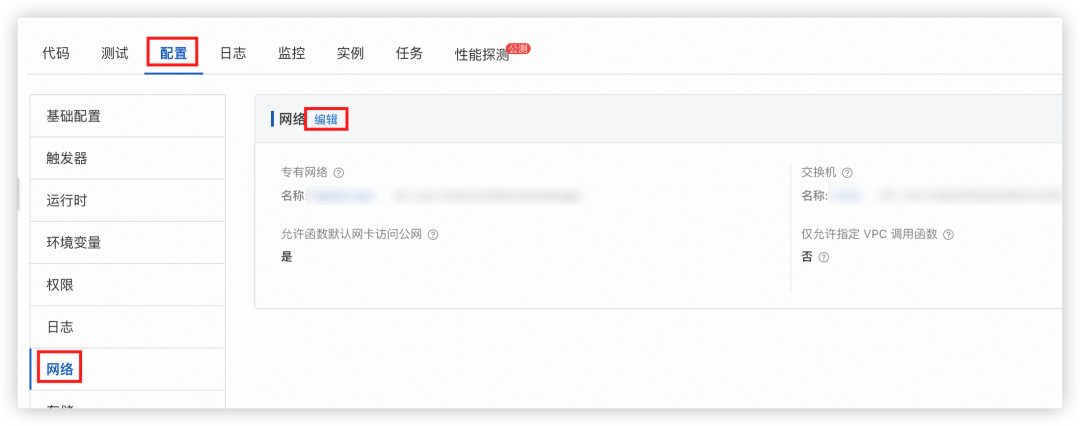1080x426 pixels.
Task: Click help icon beside 仅允许指定 VPC 调用函数
Action: (948, 234)
